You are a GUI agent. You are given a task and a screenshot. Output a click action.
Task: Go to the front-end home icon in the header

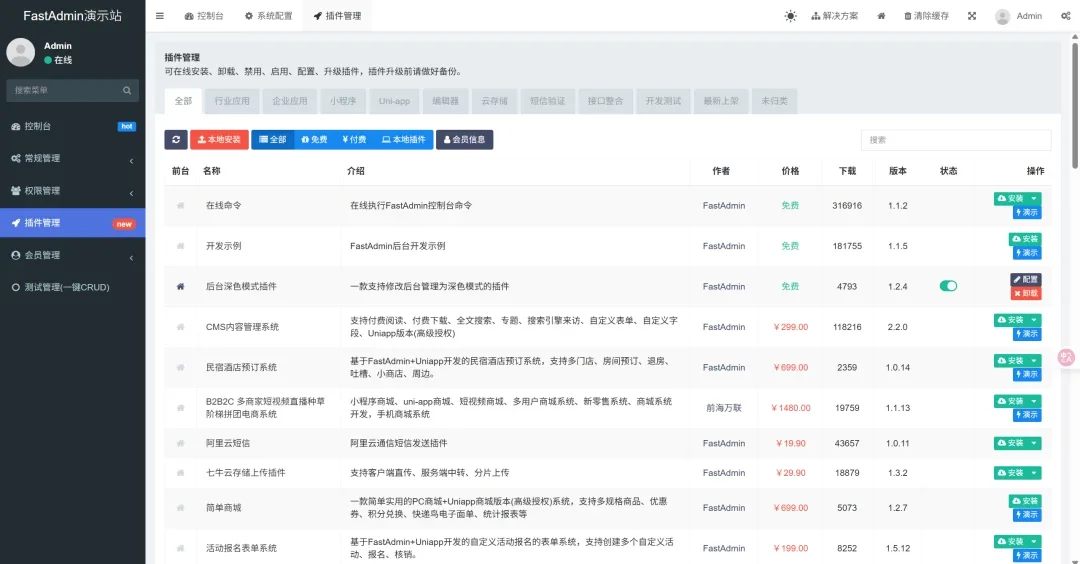point(881,16)
